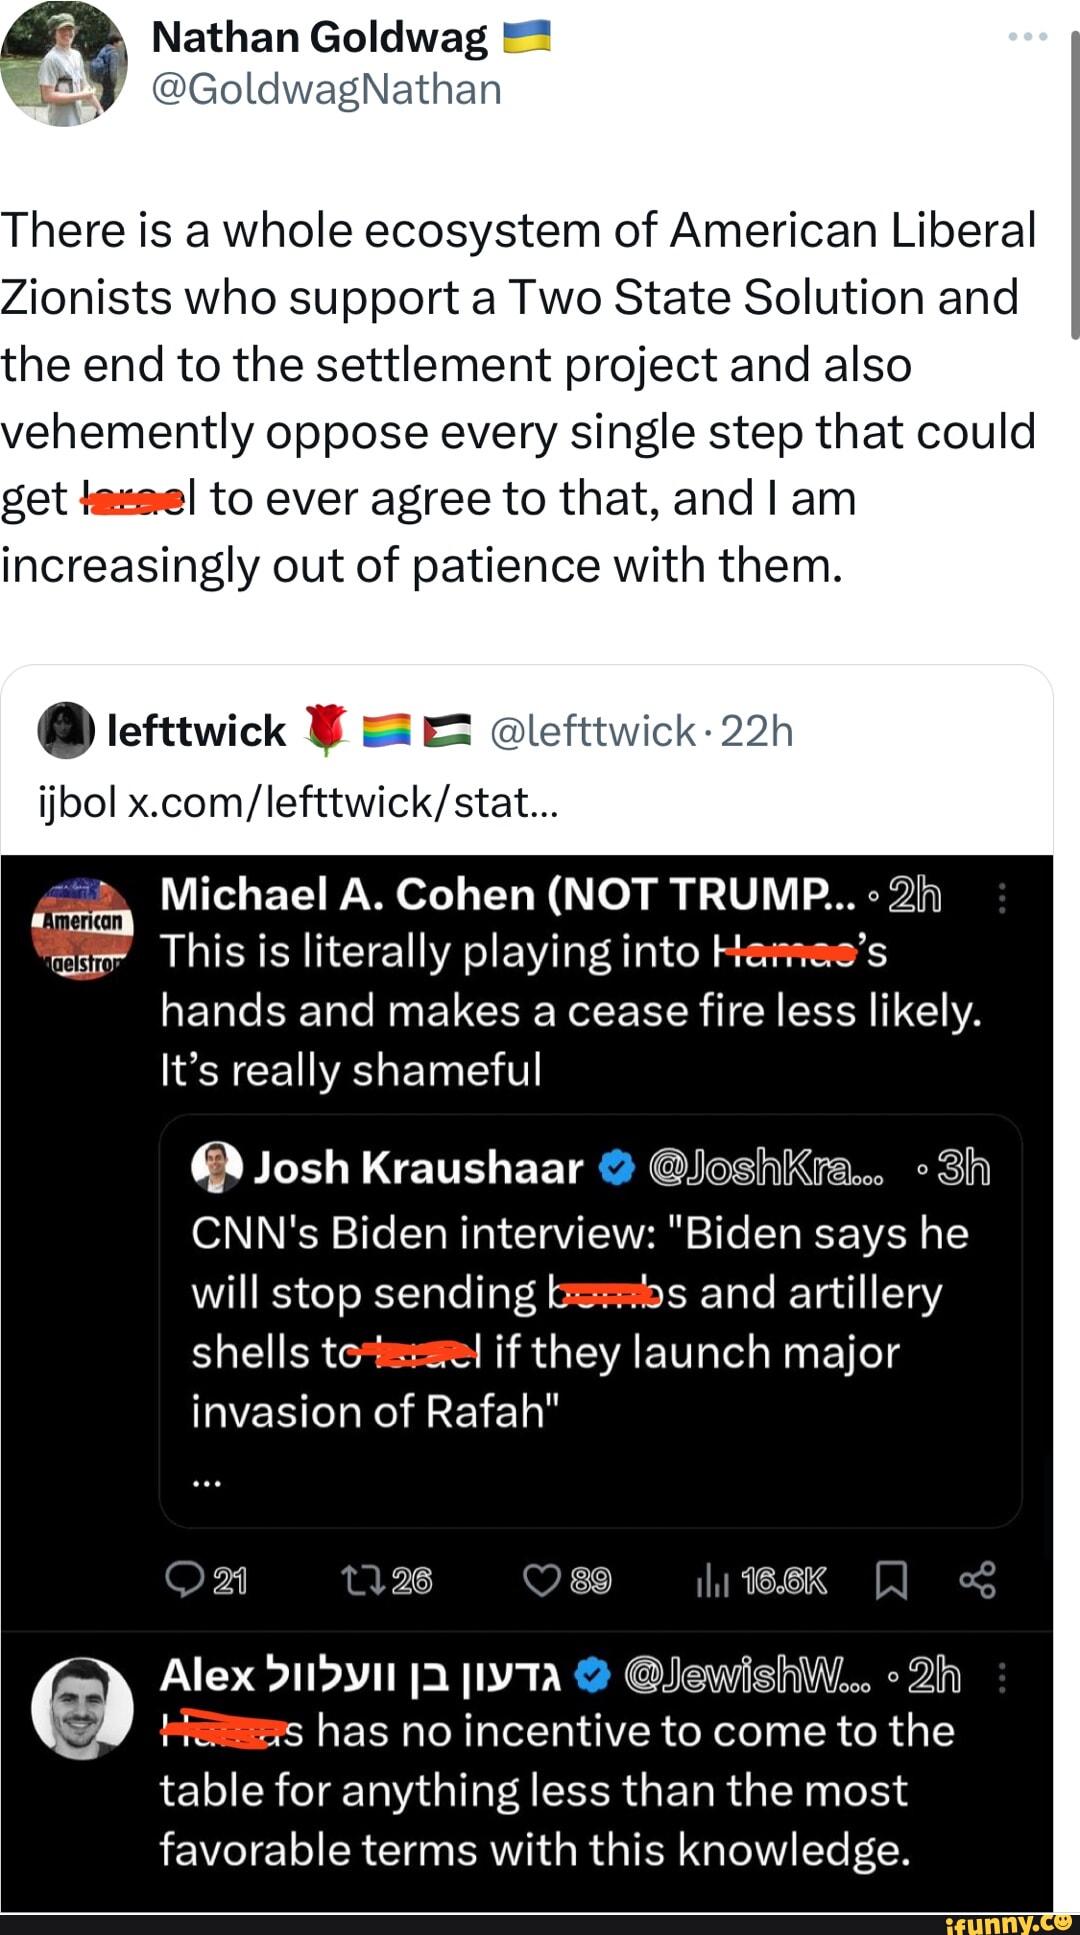Click Nathan Goldwag's profile picture
Viewport: 1080px width, 1935px height.
click(64, 63)
